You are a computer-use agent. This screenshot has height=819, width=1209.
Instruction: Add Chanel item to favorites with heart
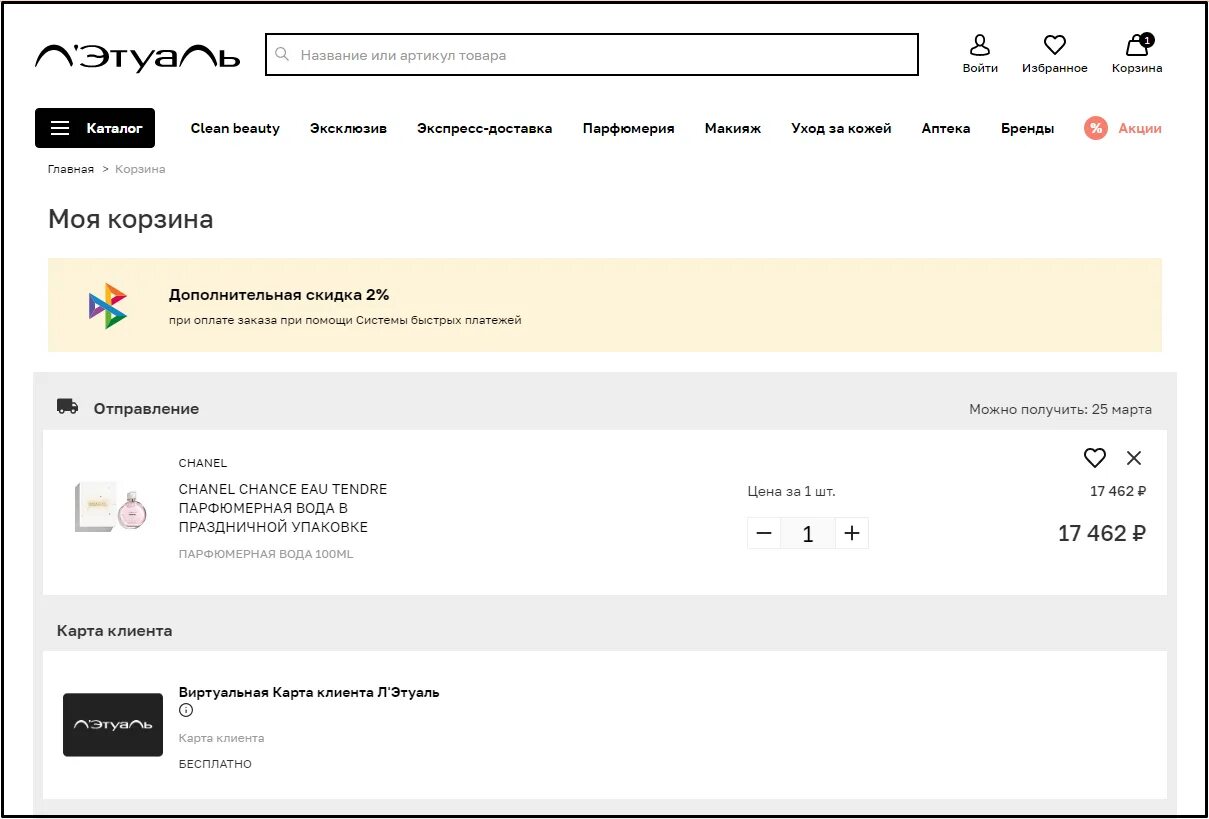coord(1095,458)
